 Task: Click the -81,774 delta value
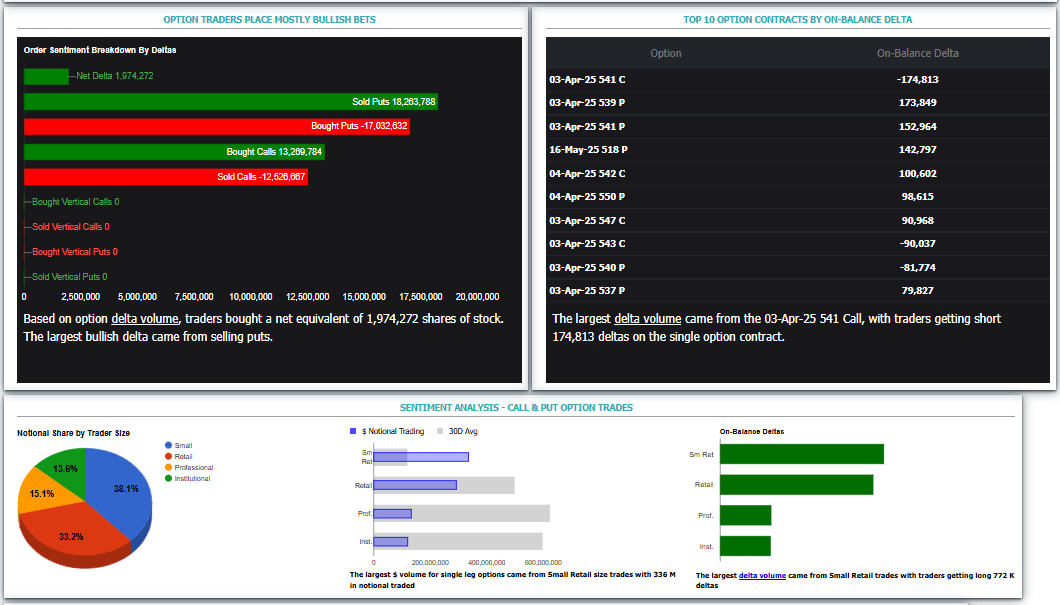917,268
